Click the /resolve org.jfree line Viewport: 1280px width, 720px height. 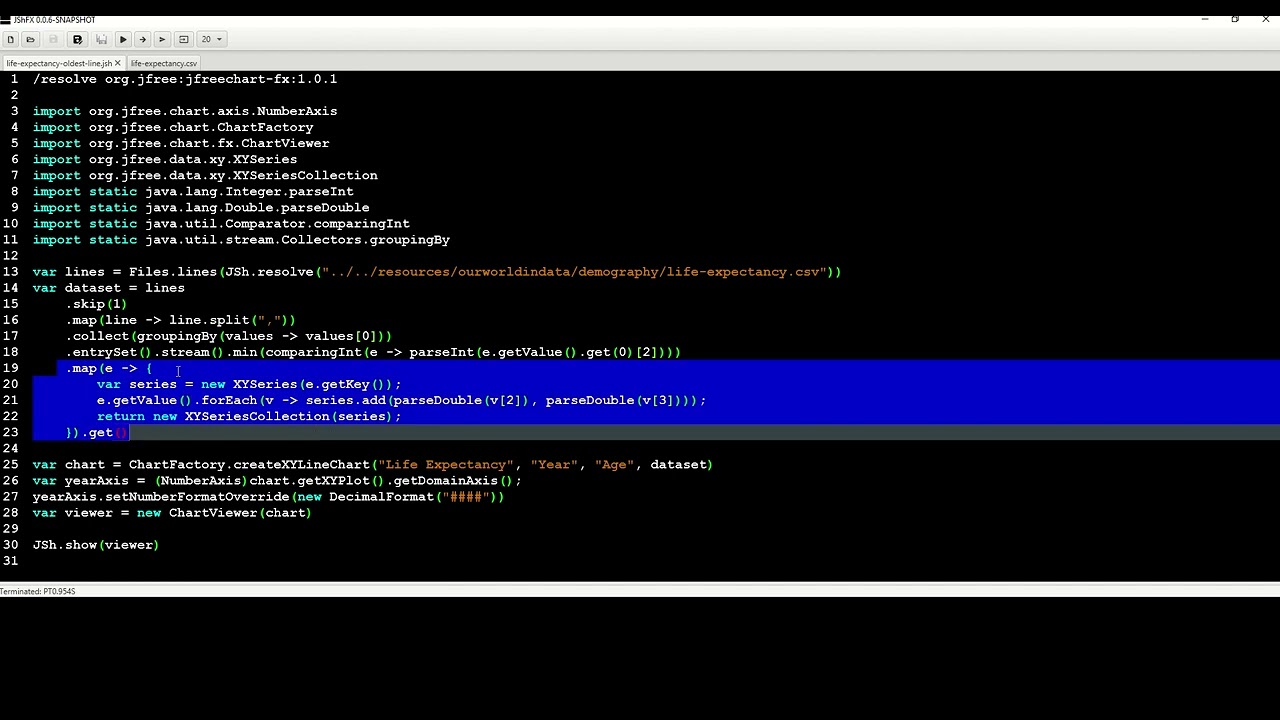(x=185, y=79)
